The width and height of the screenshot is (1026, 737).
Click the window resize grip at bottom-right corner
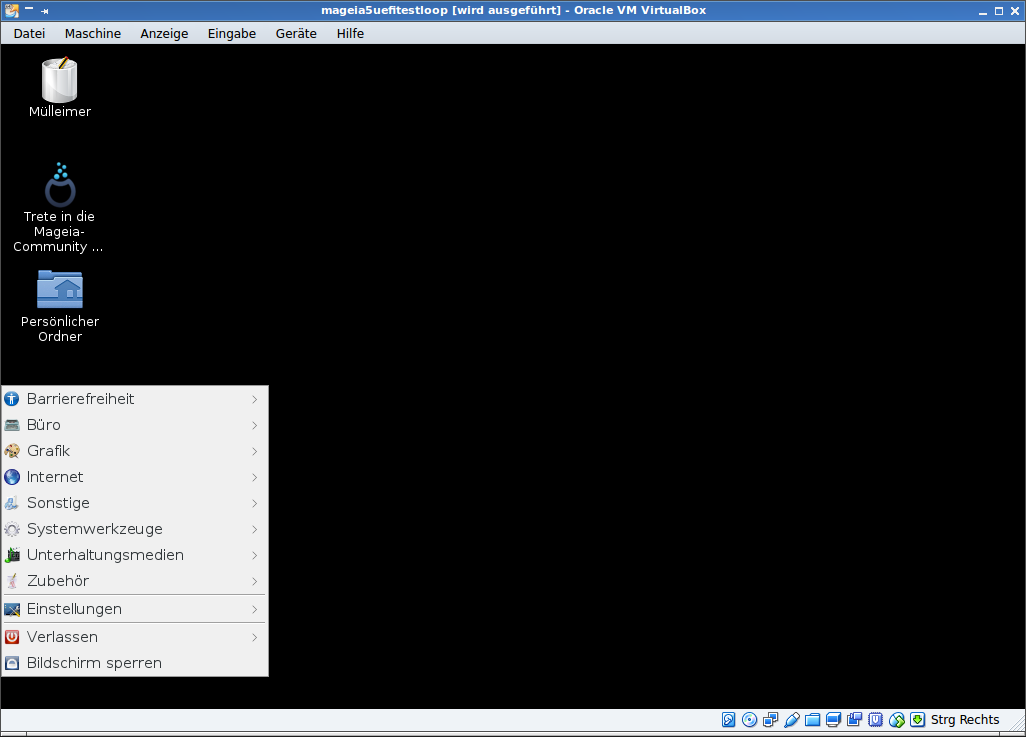1017,723
